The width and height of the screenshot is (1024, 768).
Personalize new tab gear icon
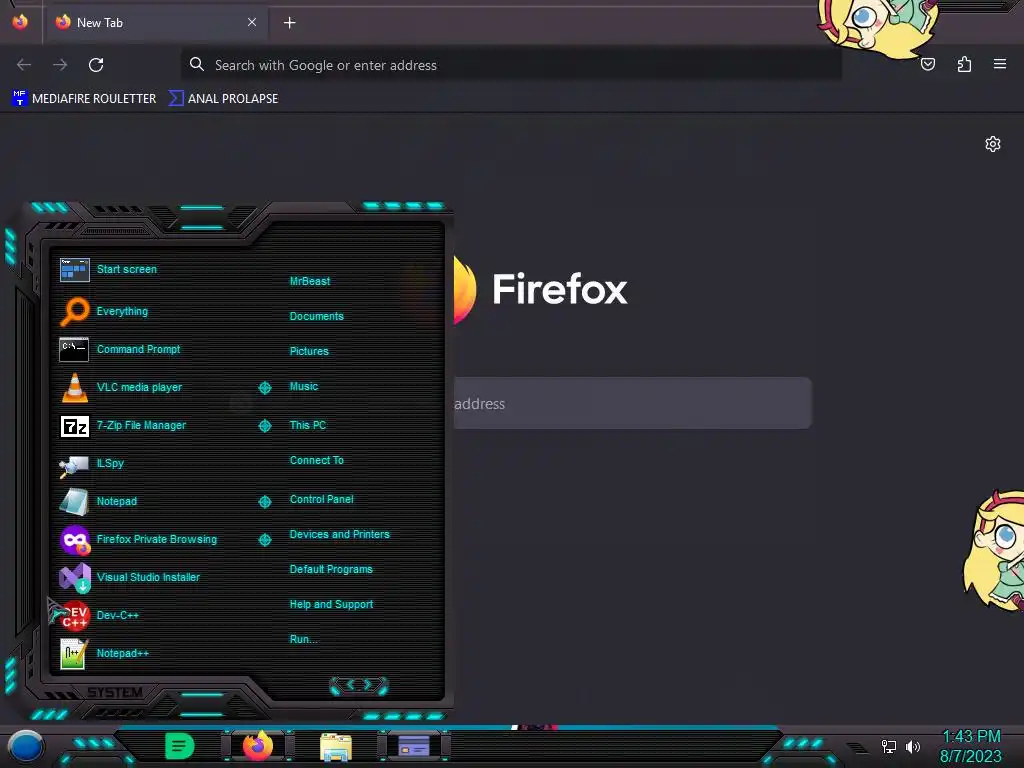coord(993,144)
